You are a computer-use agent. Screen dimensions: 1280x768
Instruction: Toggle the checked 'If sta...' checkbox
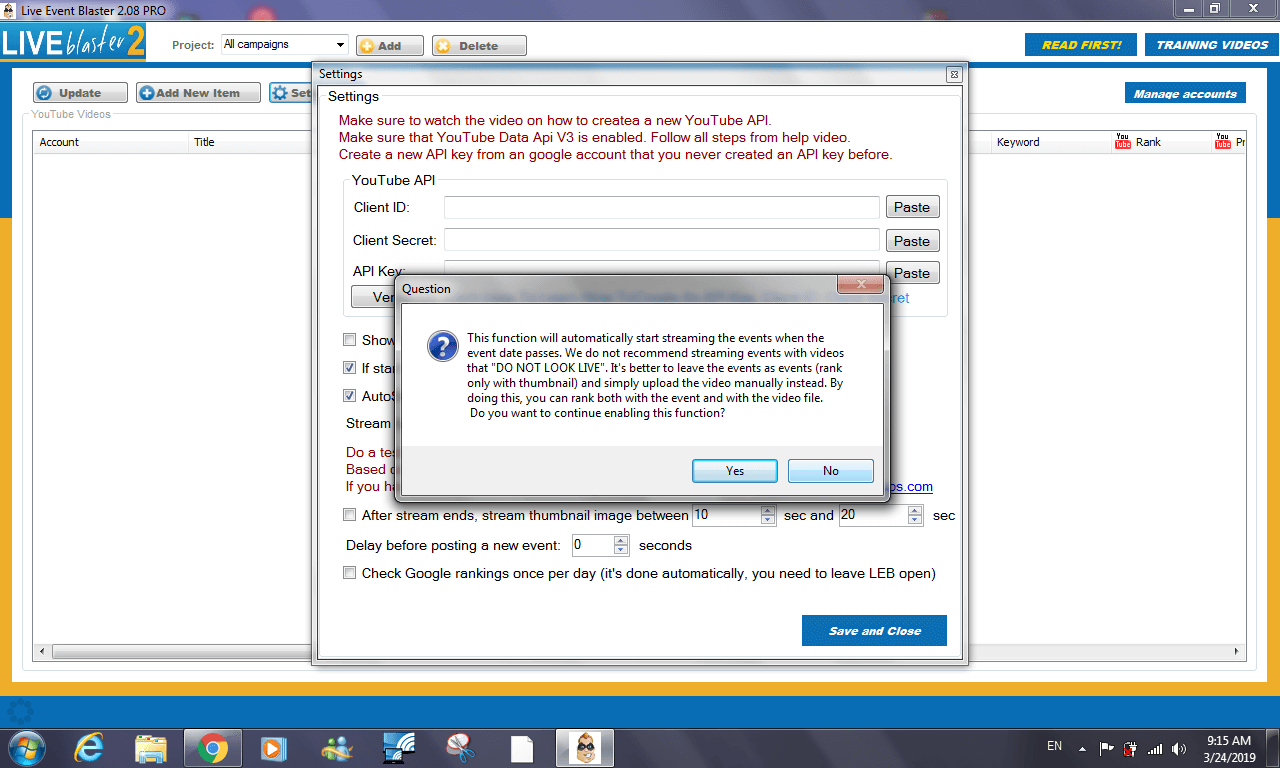(349, 368)
